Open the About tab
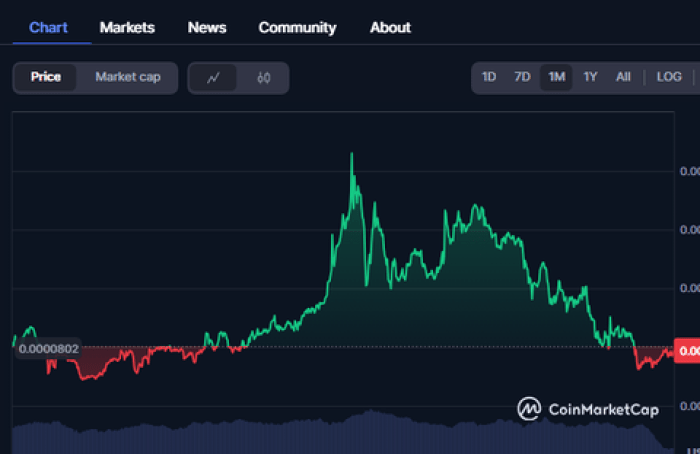Image resolution: width=700 pixels, height=454 pixels. coord(390,28)
